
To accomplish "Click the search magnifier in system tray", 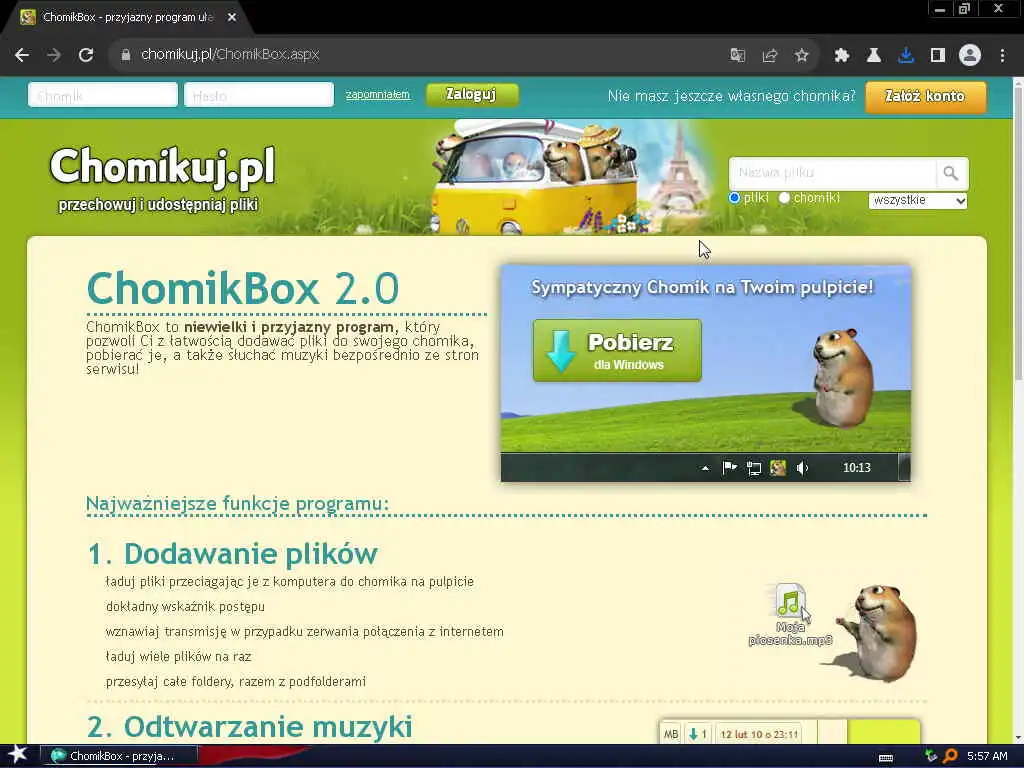I will click(x=950, y=756).
